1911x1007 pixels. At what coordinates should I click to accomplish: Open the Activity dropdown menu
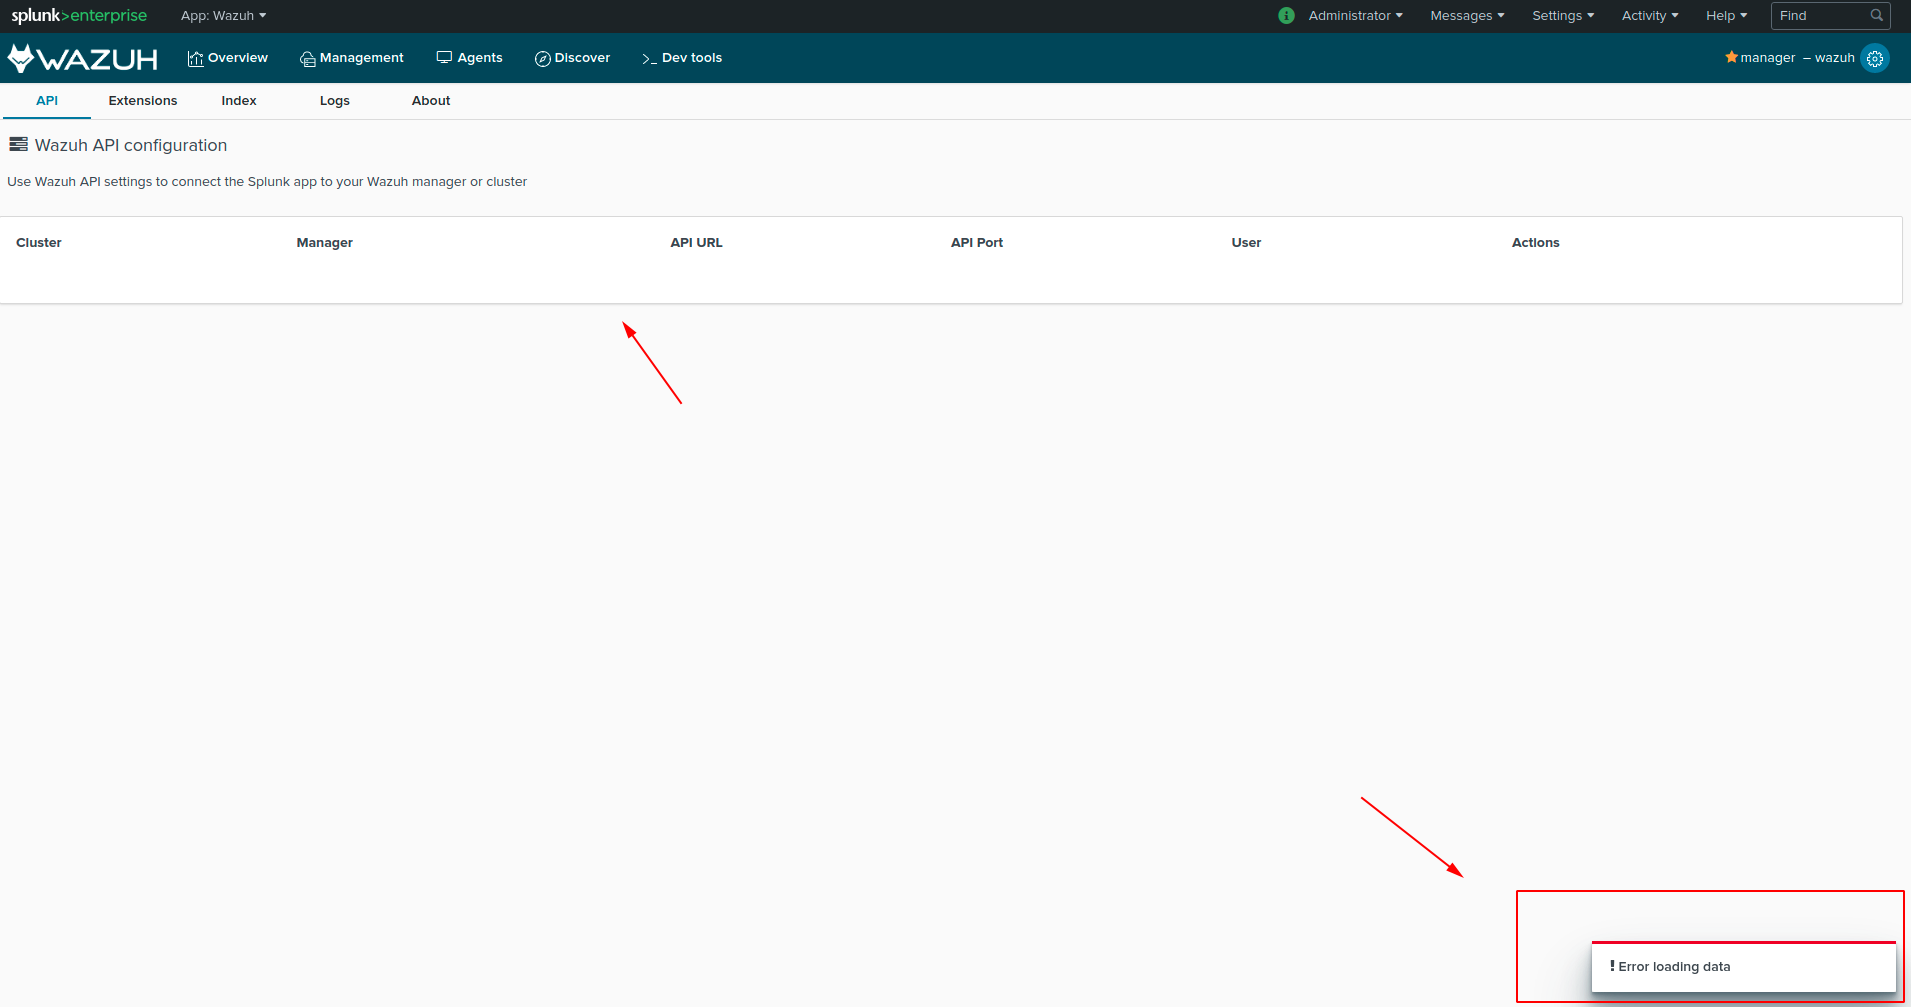pyautogui.click(x=1648, y=15)
